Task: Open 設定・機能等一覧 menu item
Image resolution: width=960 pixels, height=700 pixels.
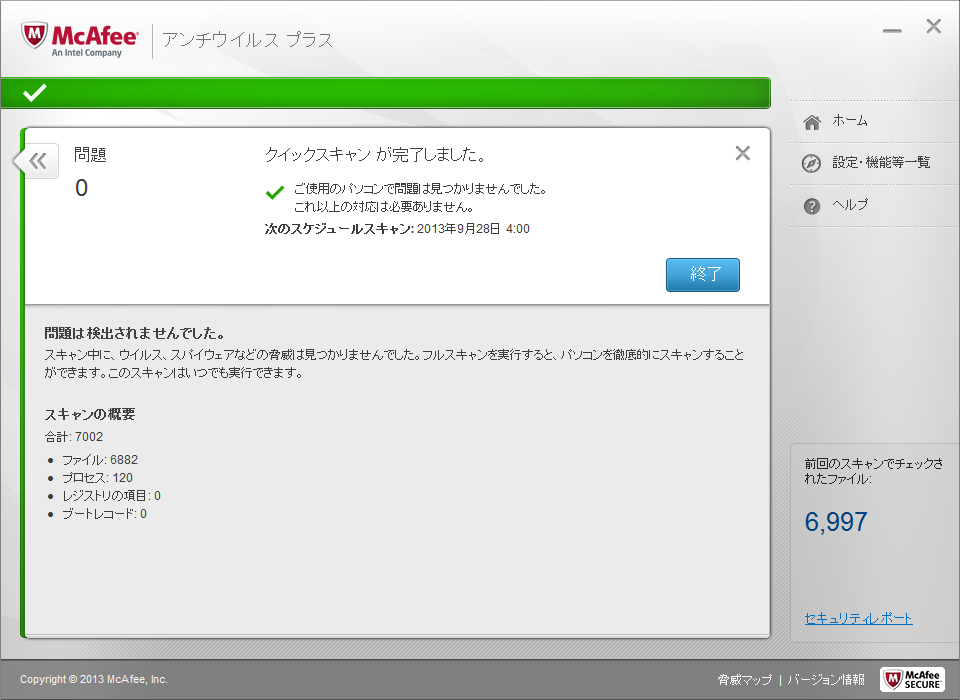Action: [x=881, y=162]
